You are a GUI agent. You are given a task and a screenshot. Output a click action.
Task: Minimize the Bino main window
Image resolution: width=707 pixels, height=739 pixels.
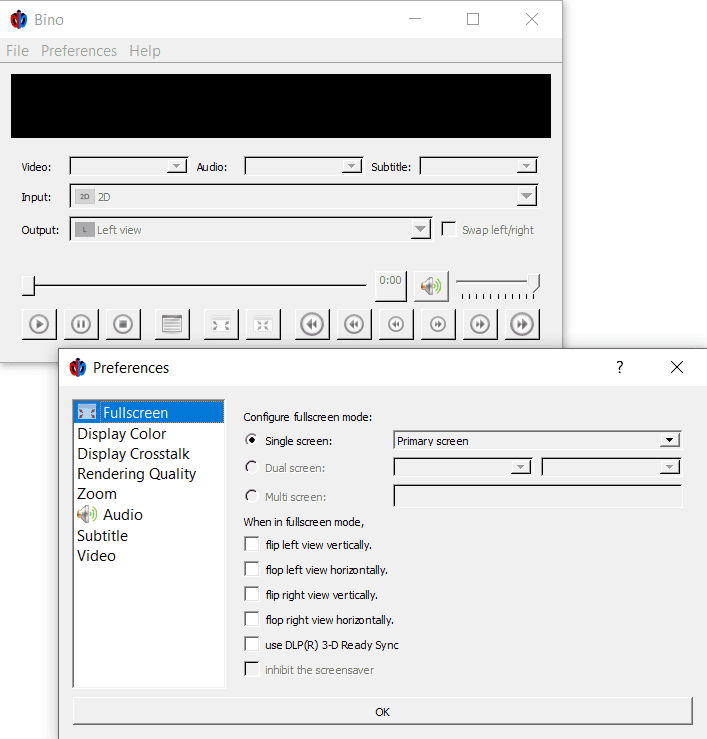pyautogui.click(x=415, y=19)
